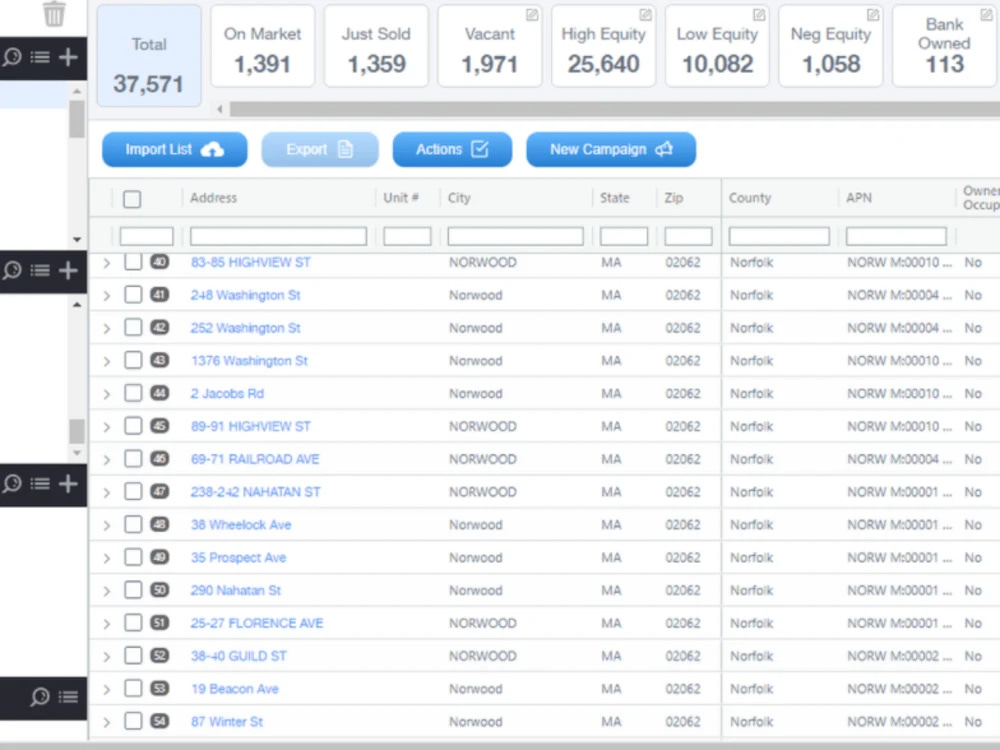The width and height of the screenshot is (1000, 750).
Task: Click the edit icon on Neg Equity card
Action: (872, 14)
